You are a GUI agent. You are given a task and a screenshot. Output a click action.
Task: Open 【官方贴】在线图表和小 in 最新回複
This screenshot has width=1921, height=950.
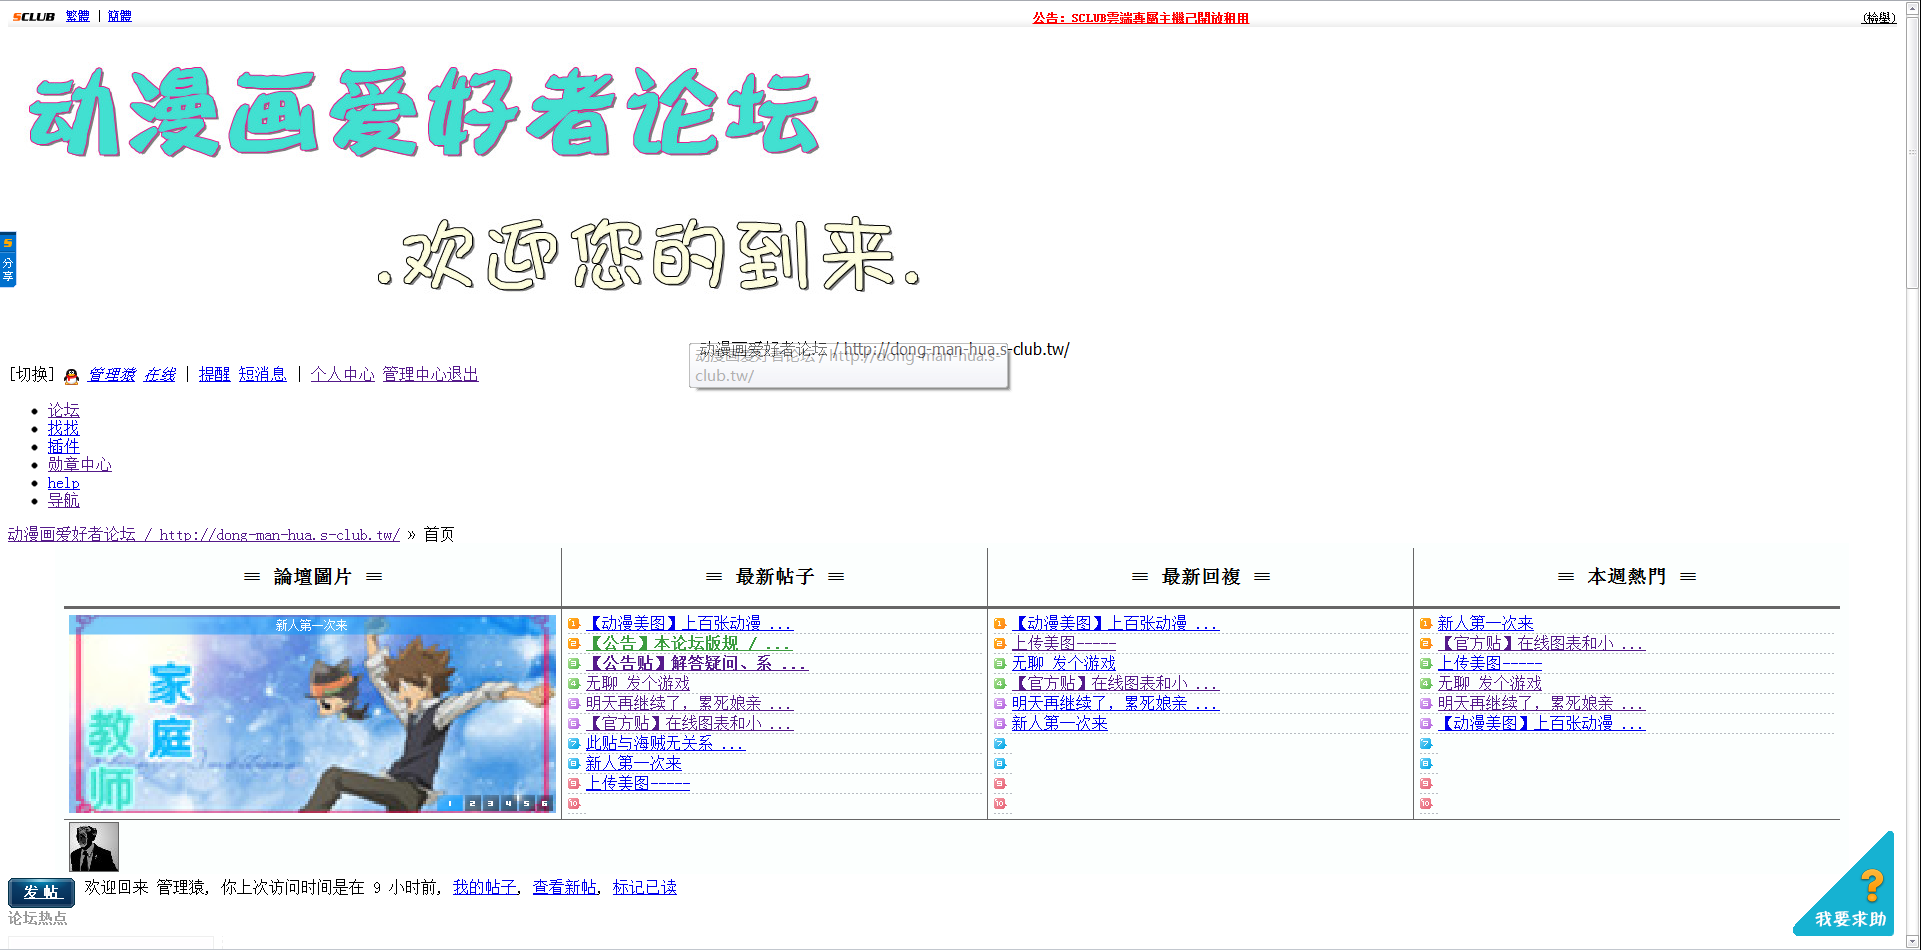tap(1115, 683)
